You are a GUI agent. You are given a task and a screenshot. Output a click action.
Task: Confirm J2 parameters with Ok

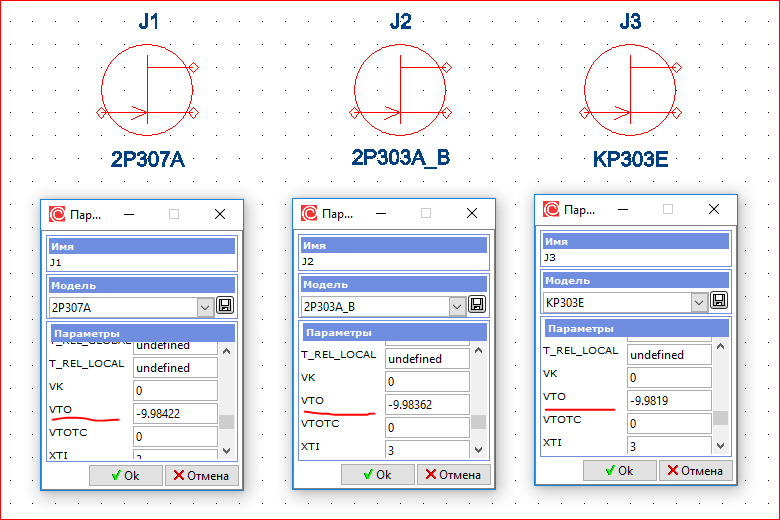pos(378,475)
